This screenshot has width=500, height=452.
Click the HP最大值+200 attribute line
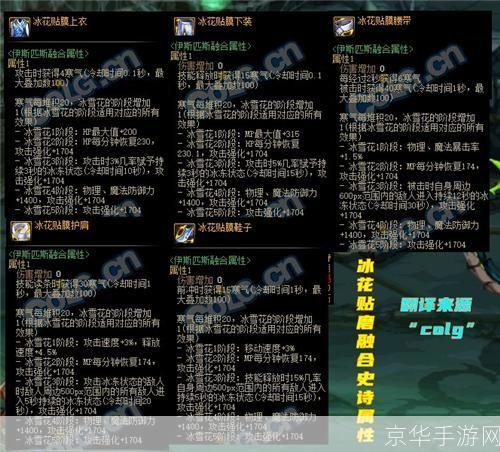[81, 132]
